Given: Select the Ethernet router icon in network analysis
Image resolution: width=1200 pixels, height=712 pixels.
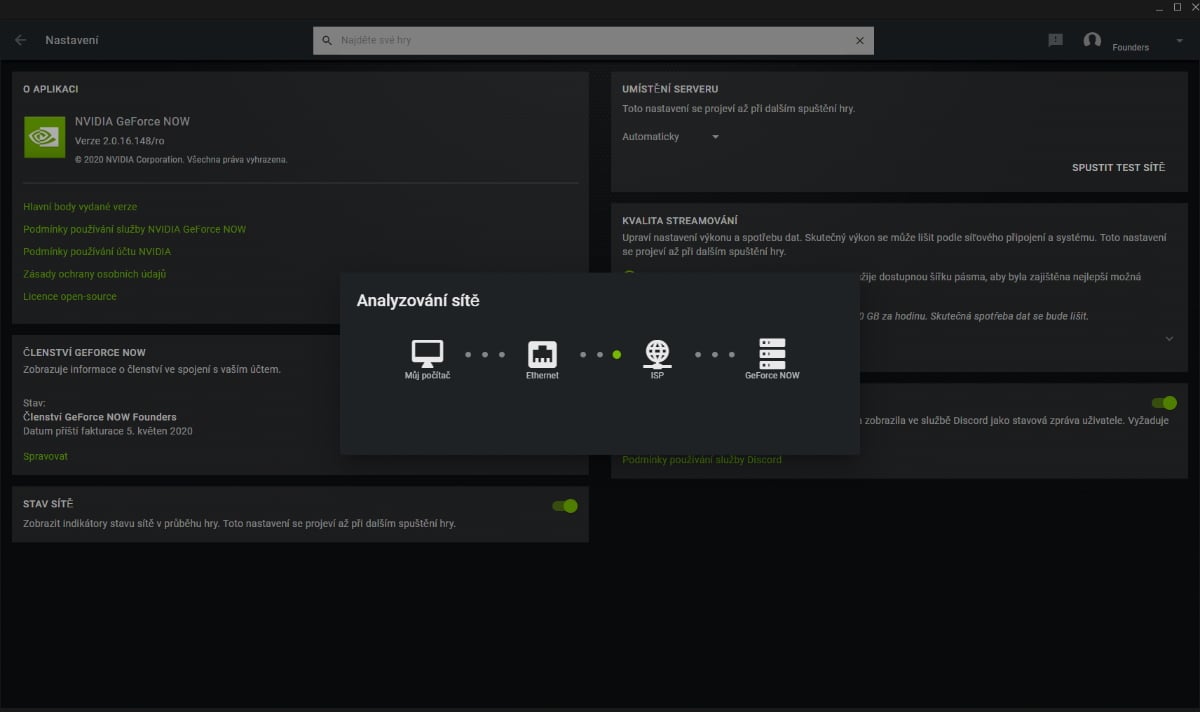Looking at the screenshot, I should 542,352.
